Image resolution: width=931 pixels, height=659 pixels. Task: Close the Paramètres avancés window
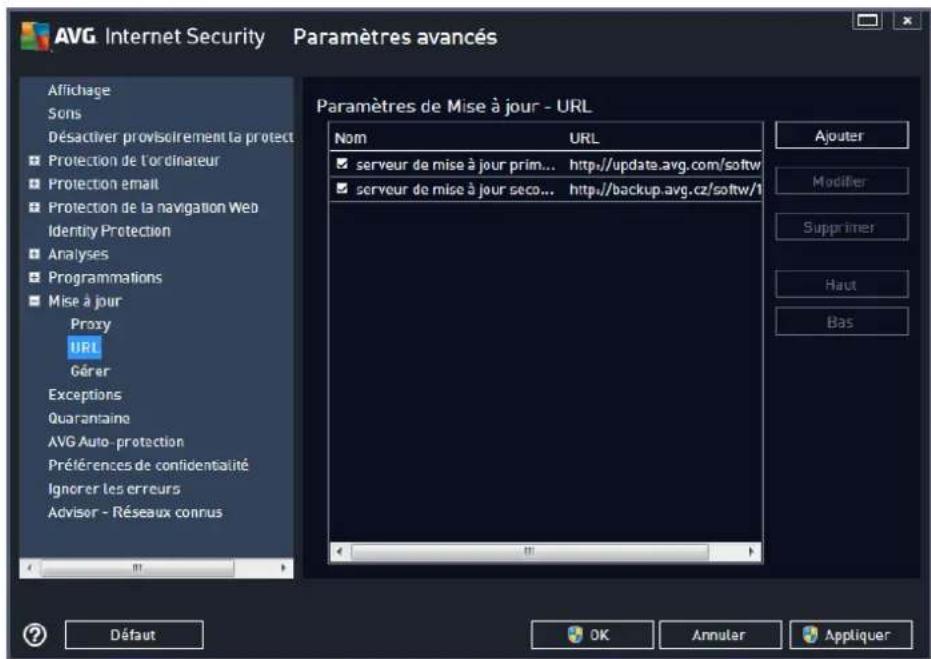click(x=907, y=21)
